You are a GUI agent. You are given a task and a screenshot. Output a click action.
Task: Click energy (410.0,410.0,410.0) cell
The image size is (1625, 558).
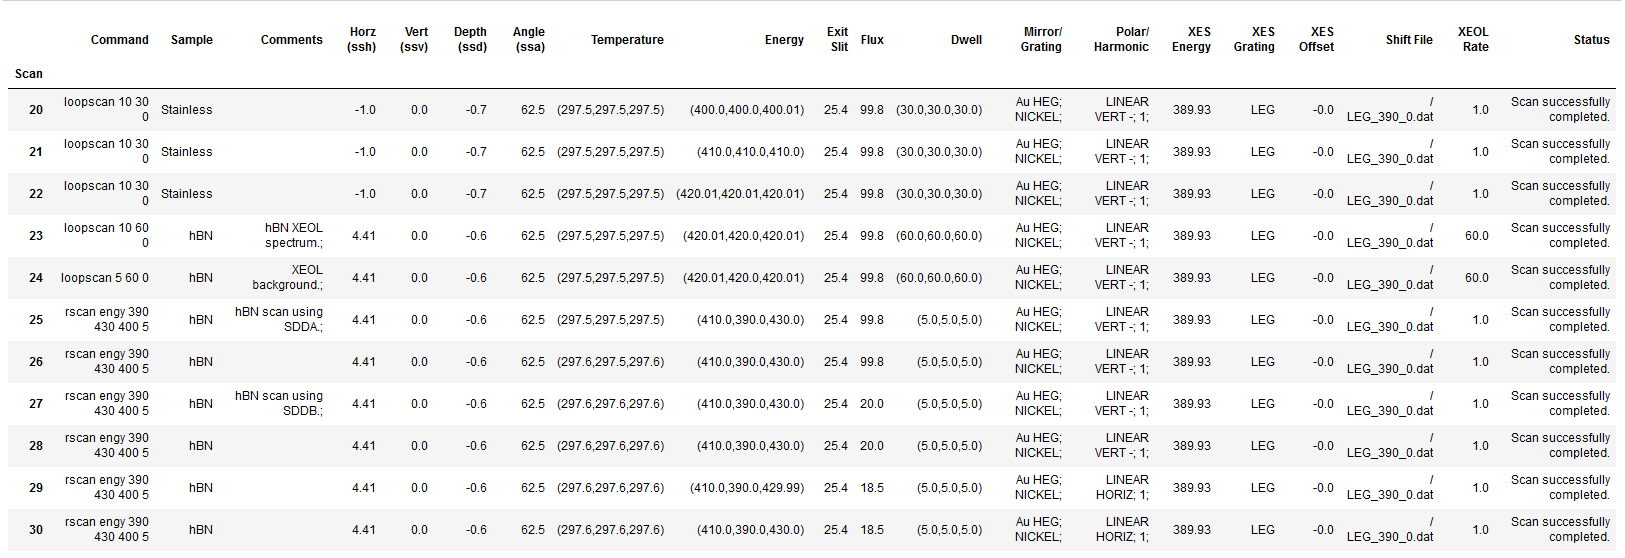pos(751,152)
